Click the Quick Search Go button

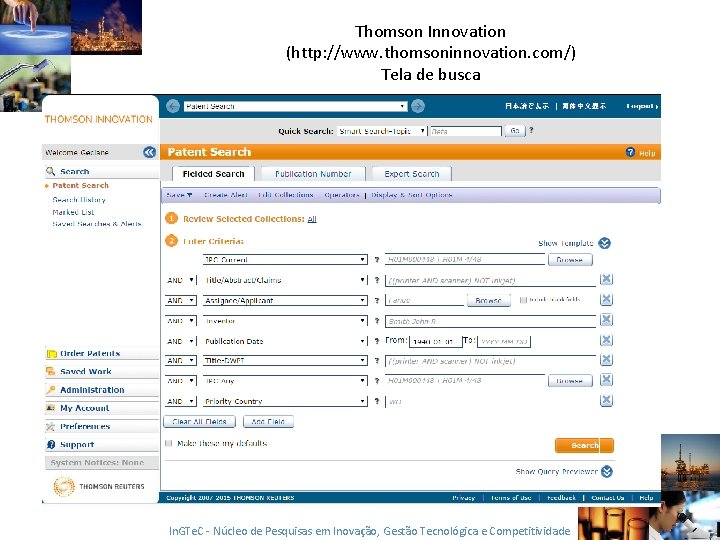click(x=515, y=130)
